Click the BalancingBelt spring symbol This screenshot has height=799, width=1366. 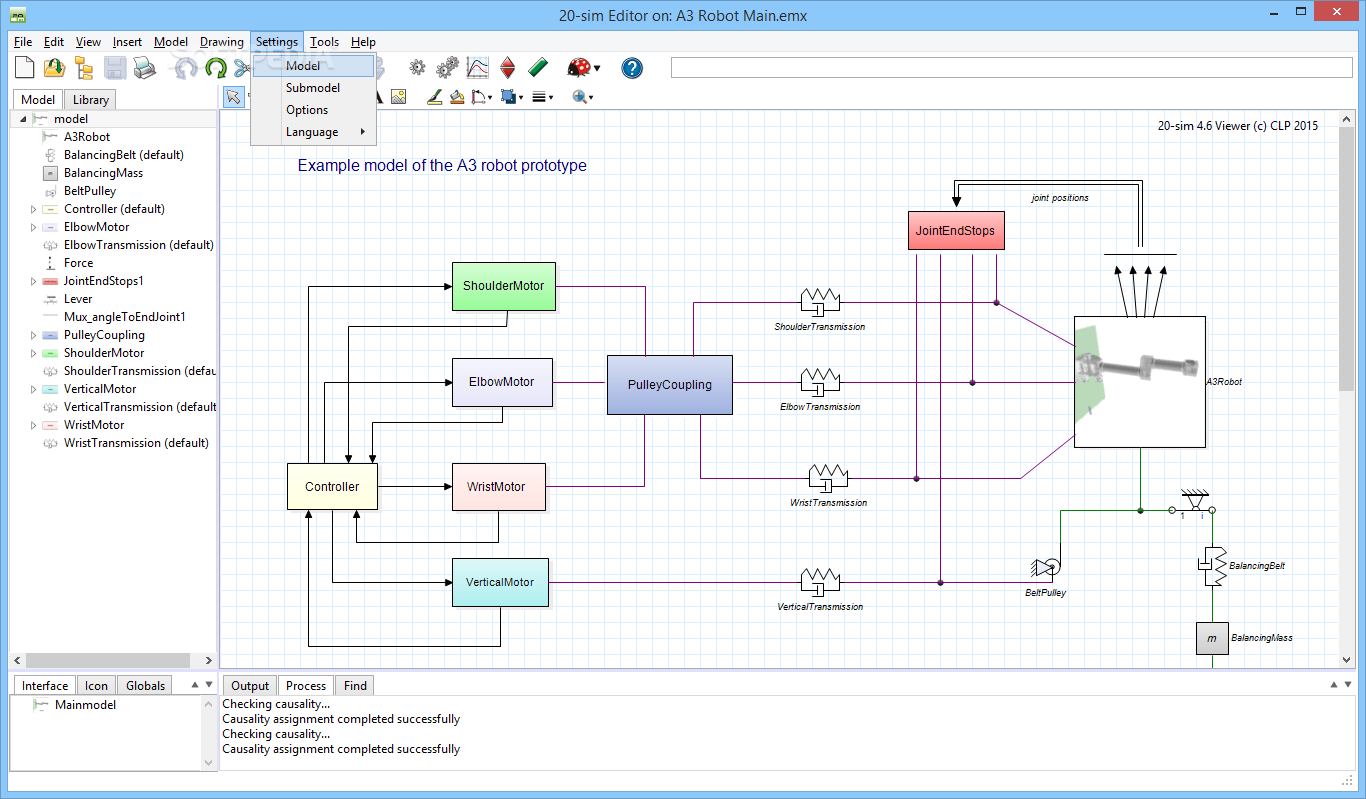tap(1211, 567)
